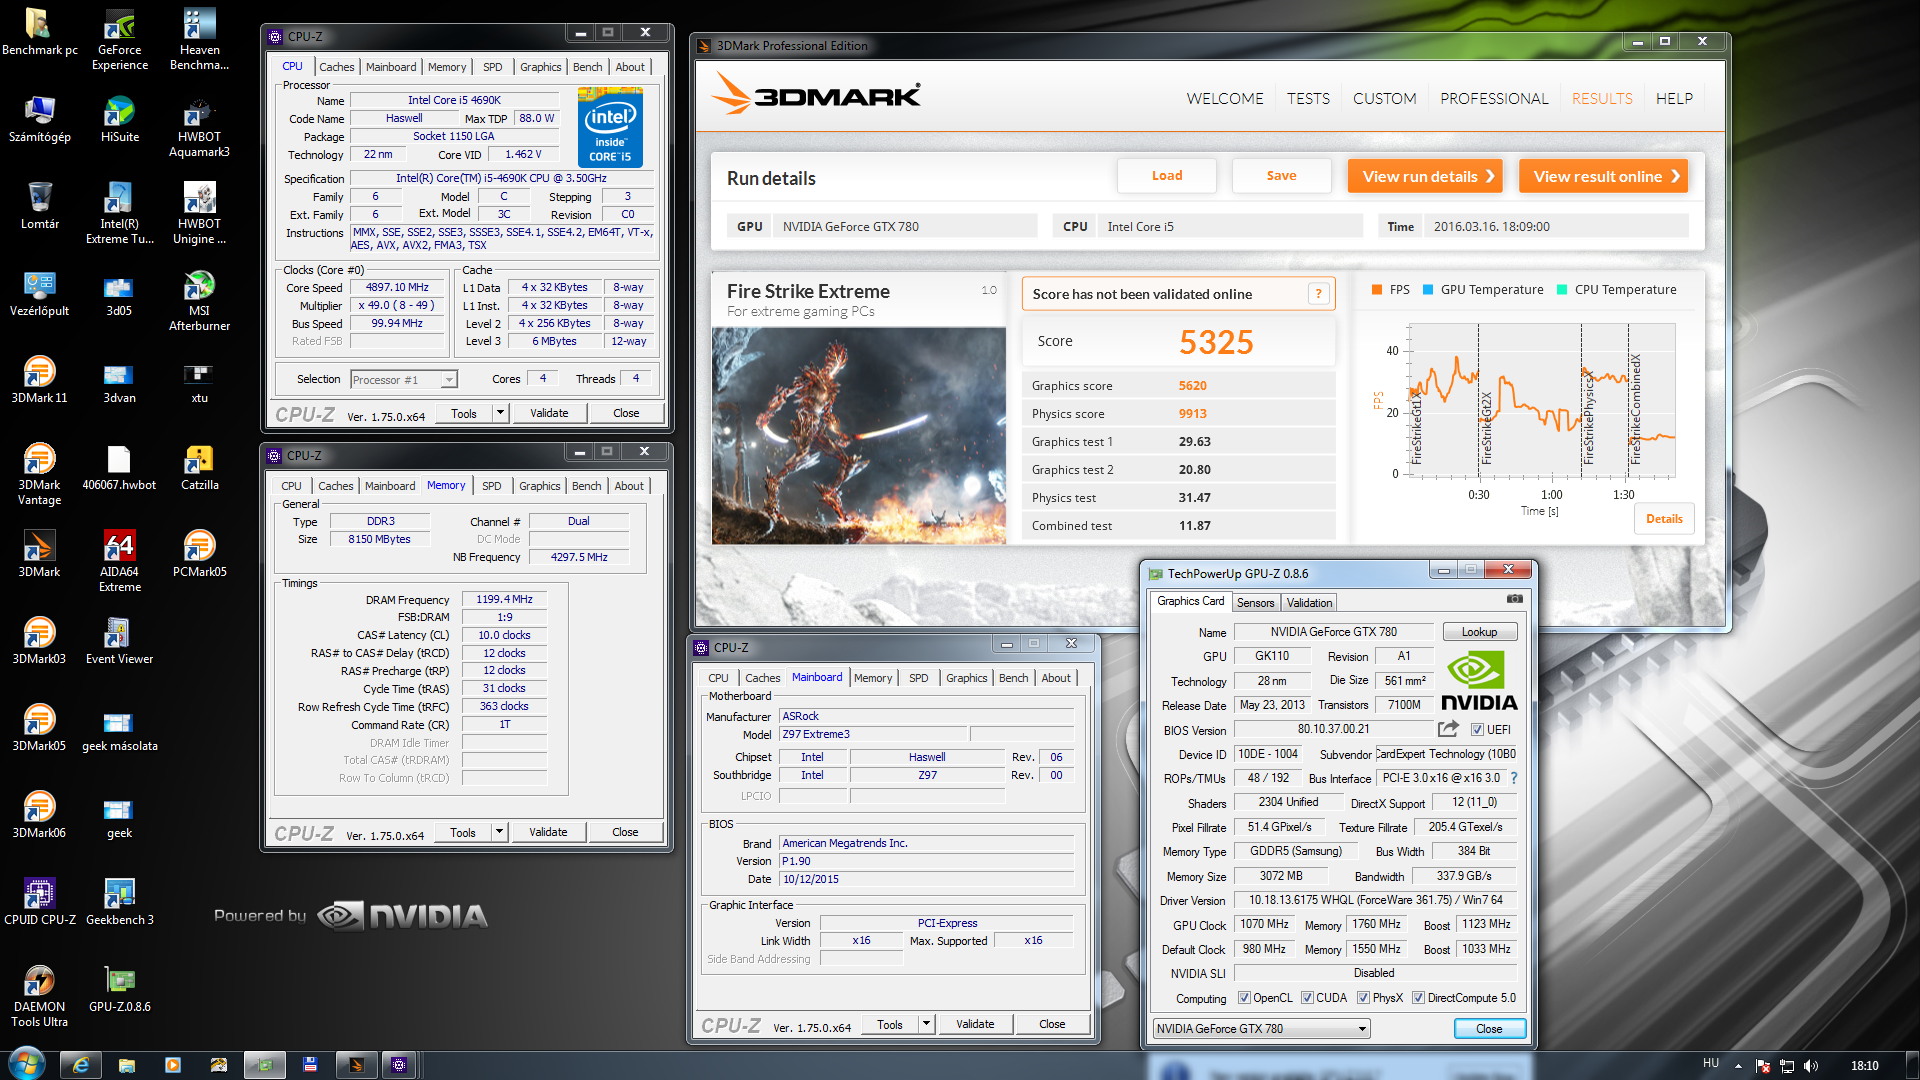Open TESTS menu in 3DMark
This screenshot has height=1080, width=1920.
coord(1308,98)
